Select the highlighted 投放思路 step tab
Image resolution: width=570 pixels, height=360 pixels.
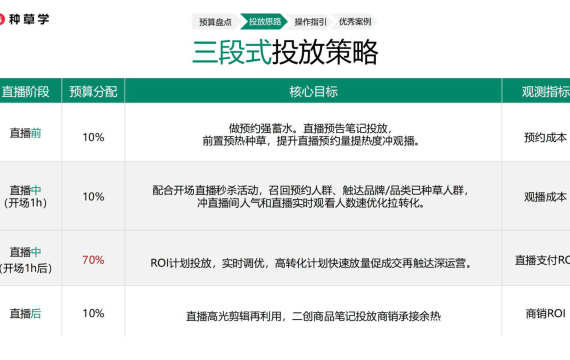(x=265, y=22)
